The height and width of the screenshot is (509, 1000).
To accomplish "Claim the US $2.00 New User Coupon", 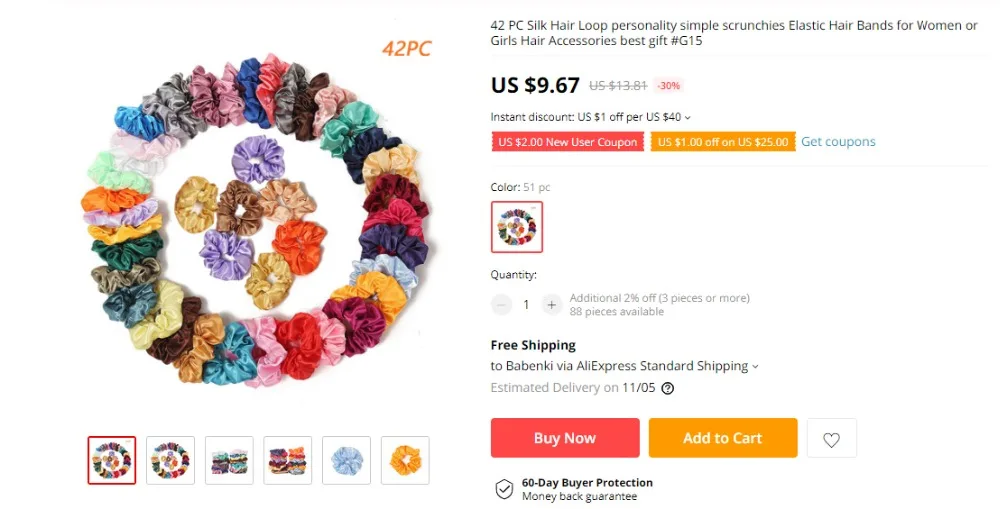I will (x=568, y=142).
